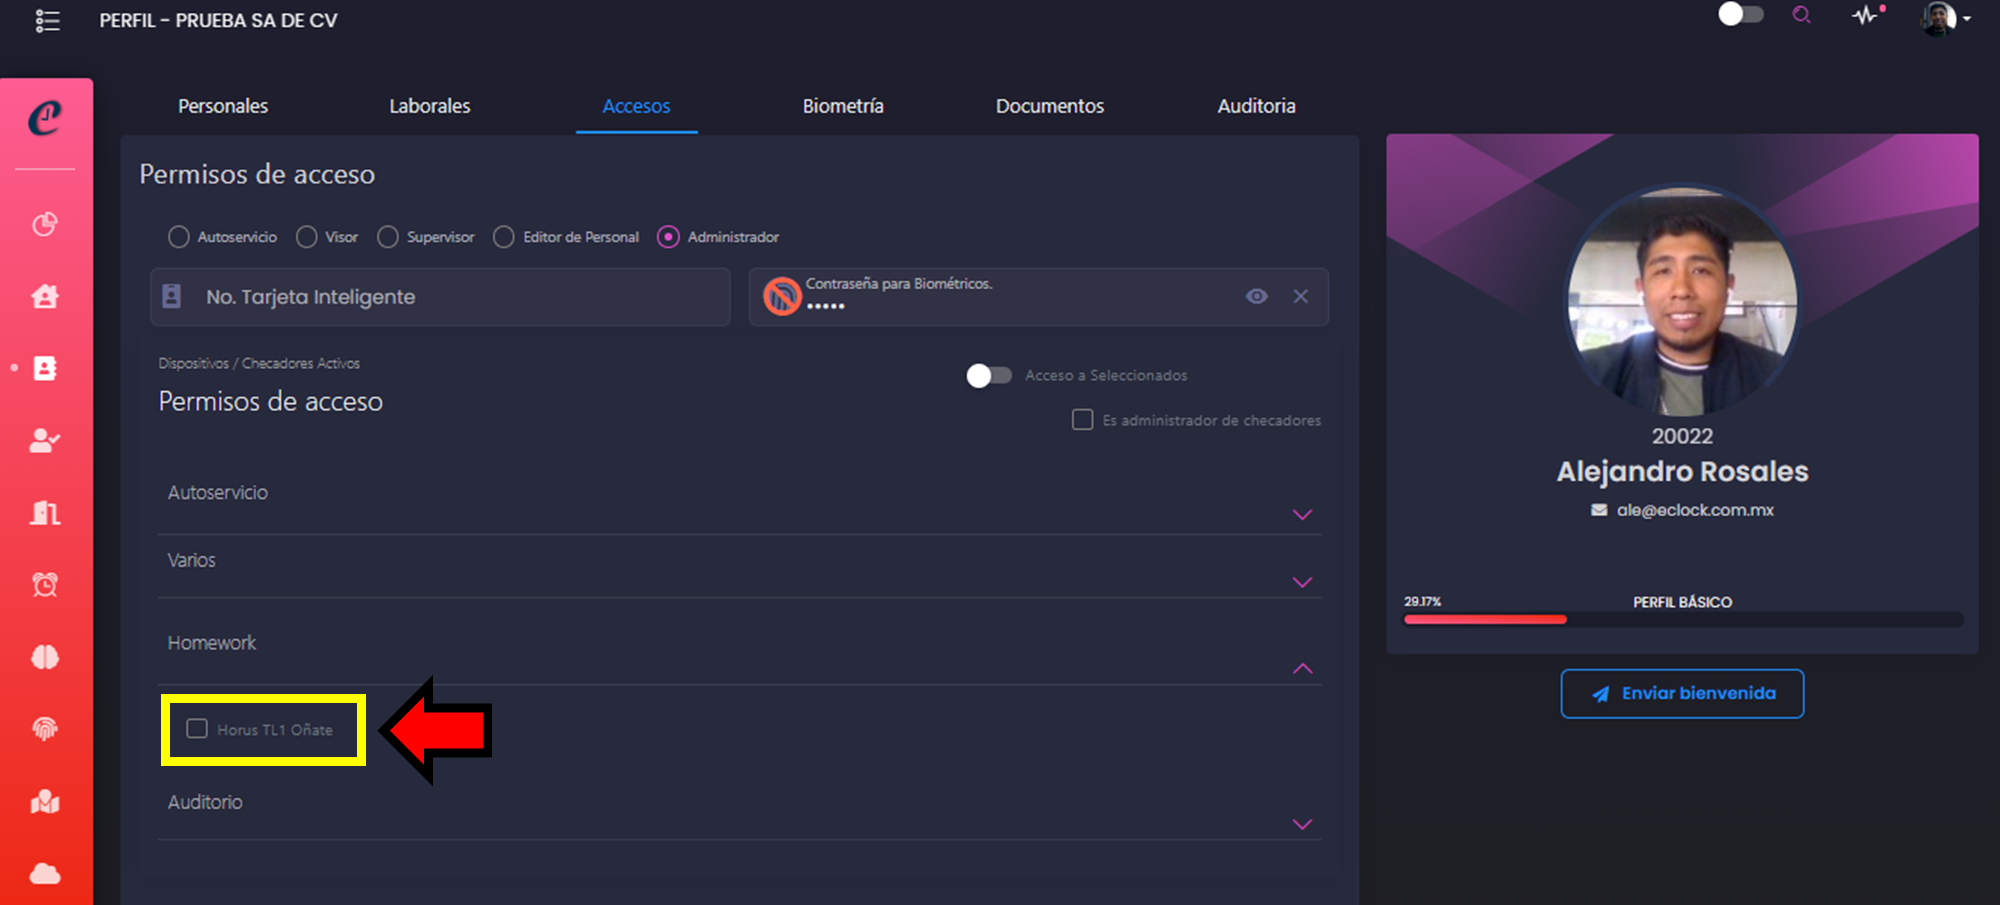2000x905 pixels.
Task: Collapse the Homework section chevron
Action: point(1302,668)
